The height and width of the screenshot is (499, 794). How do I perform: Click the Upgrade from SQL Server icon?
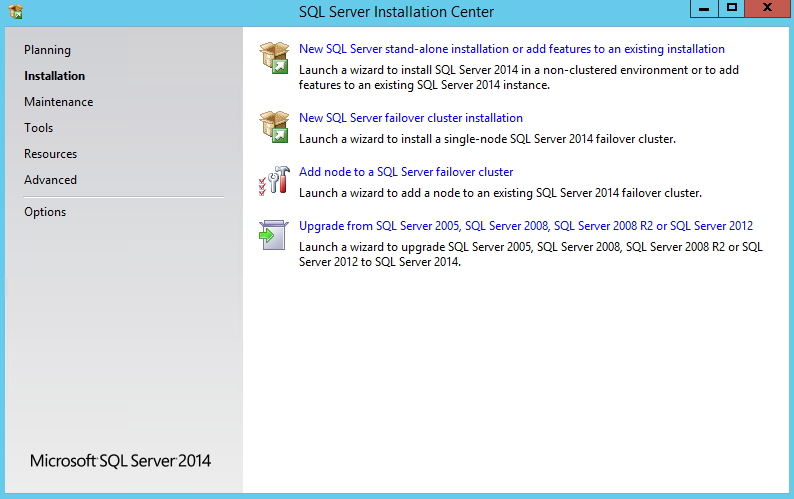point(274,235)
